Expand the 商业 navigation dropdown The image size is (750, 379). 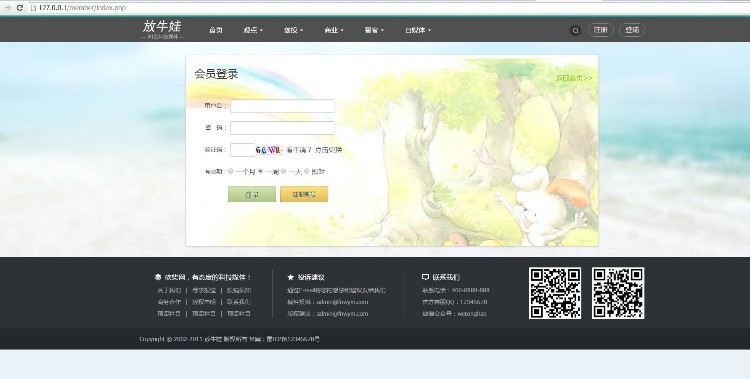[334, 30]
